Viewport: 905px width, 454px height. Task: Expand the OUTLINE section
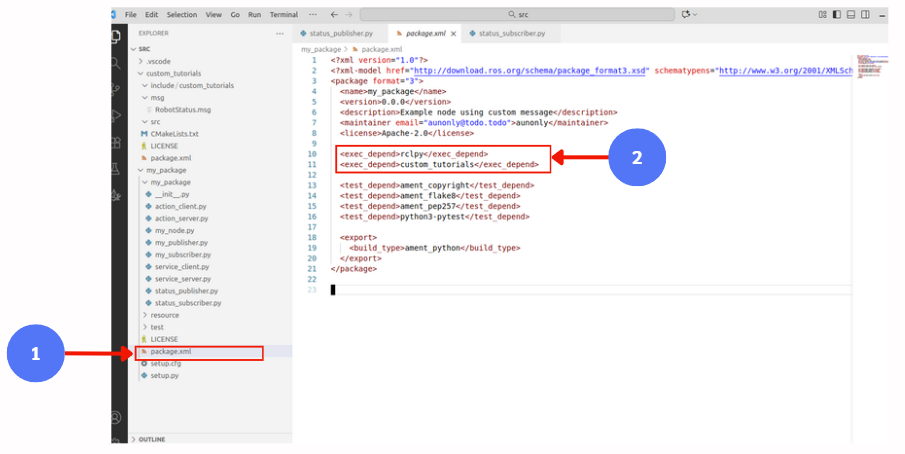[x=152, y=439]
